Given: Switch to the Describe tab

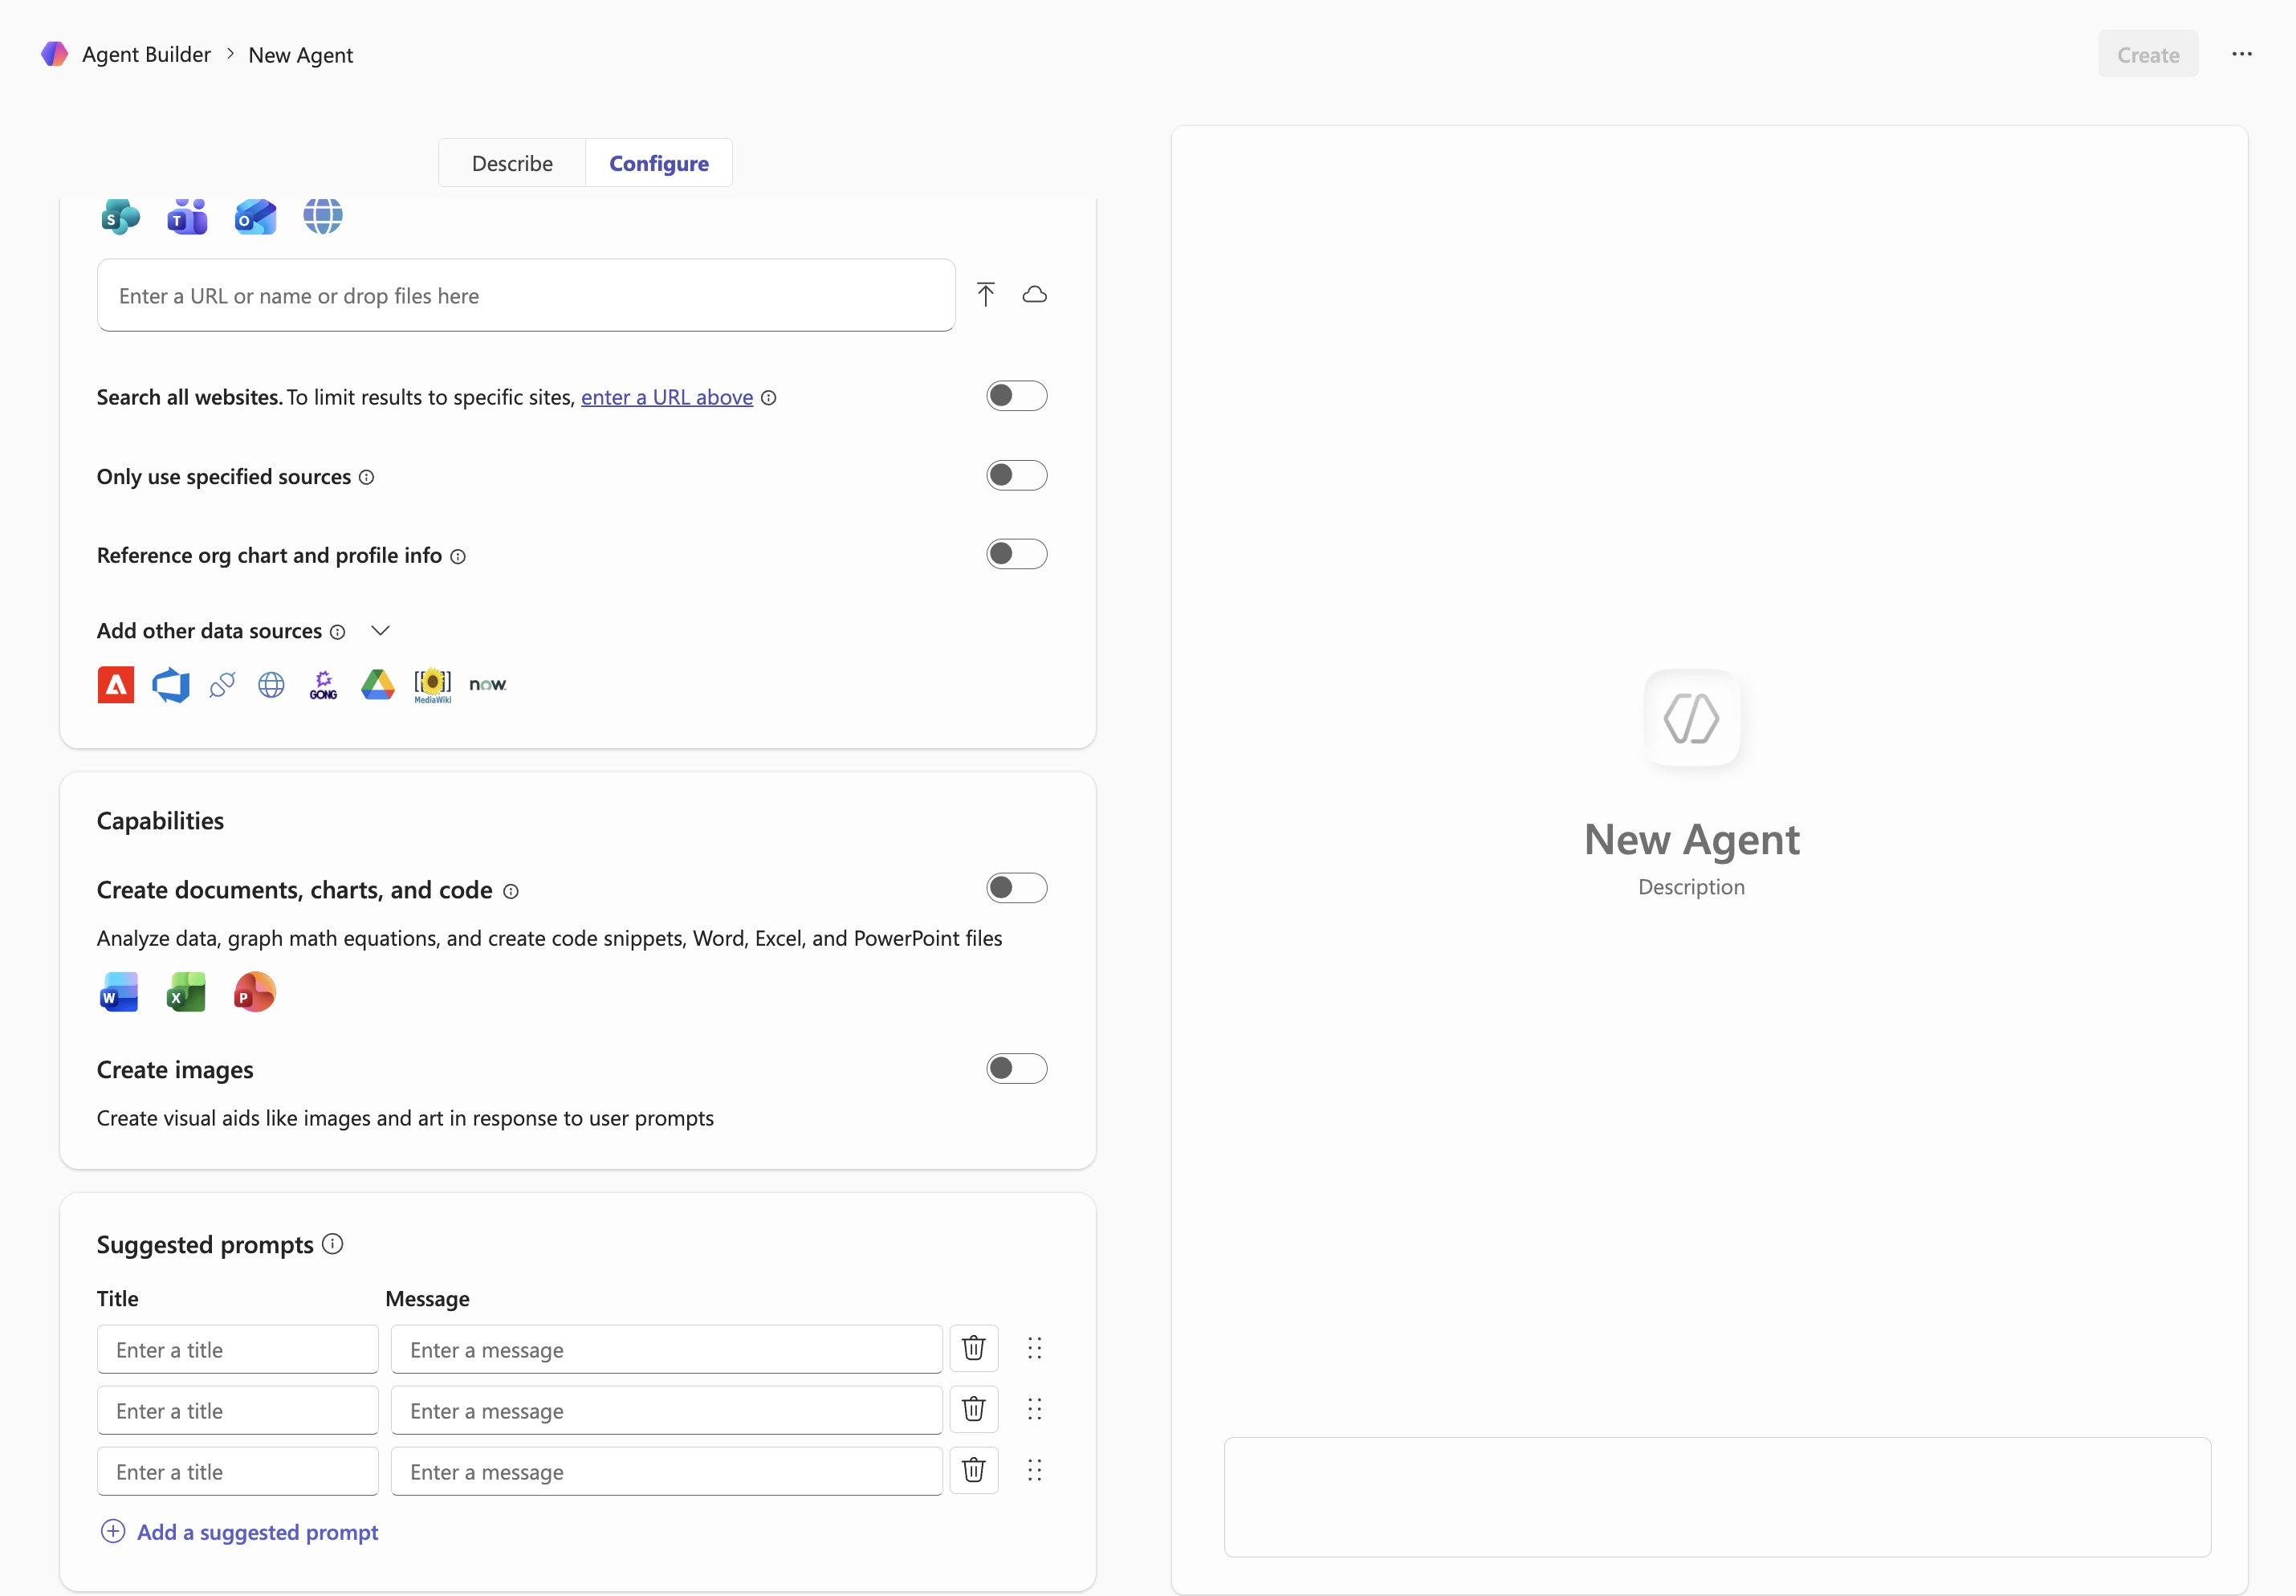Looking at the screenshot, I should point(512,163).
